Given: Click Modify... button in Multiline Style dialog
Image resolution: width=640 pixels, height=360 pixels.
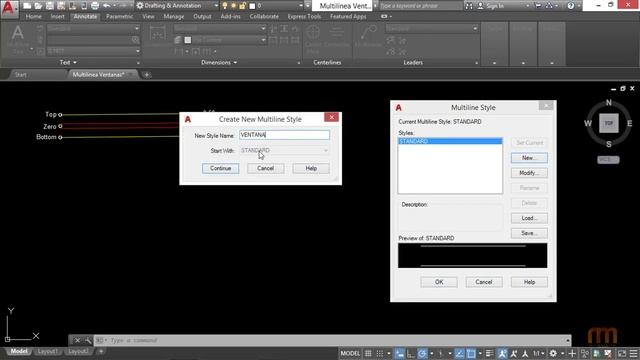Looking at the screenshot, I should pos(529,173).
